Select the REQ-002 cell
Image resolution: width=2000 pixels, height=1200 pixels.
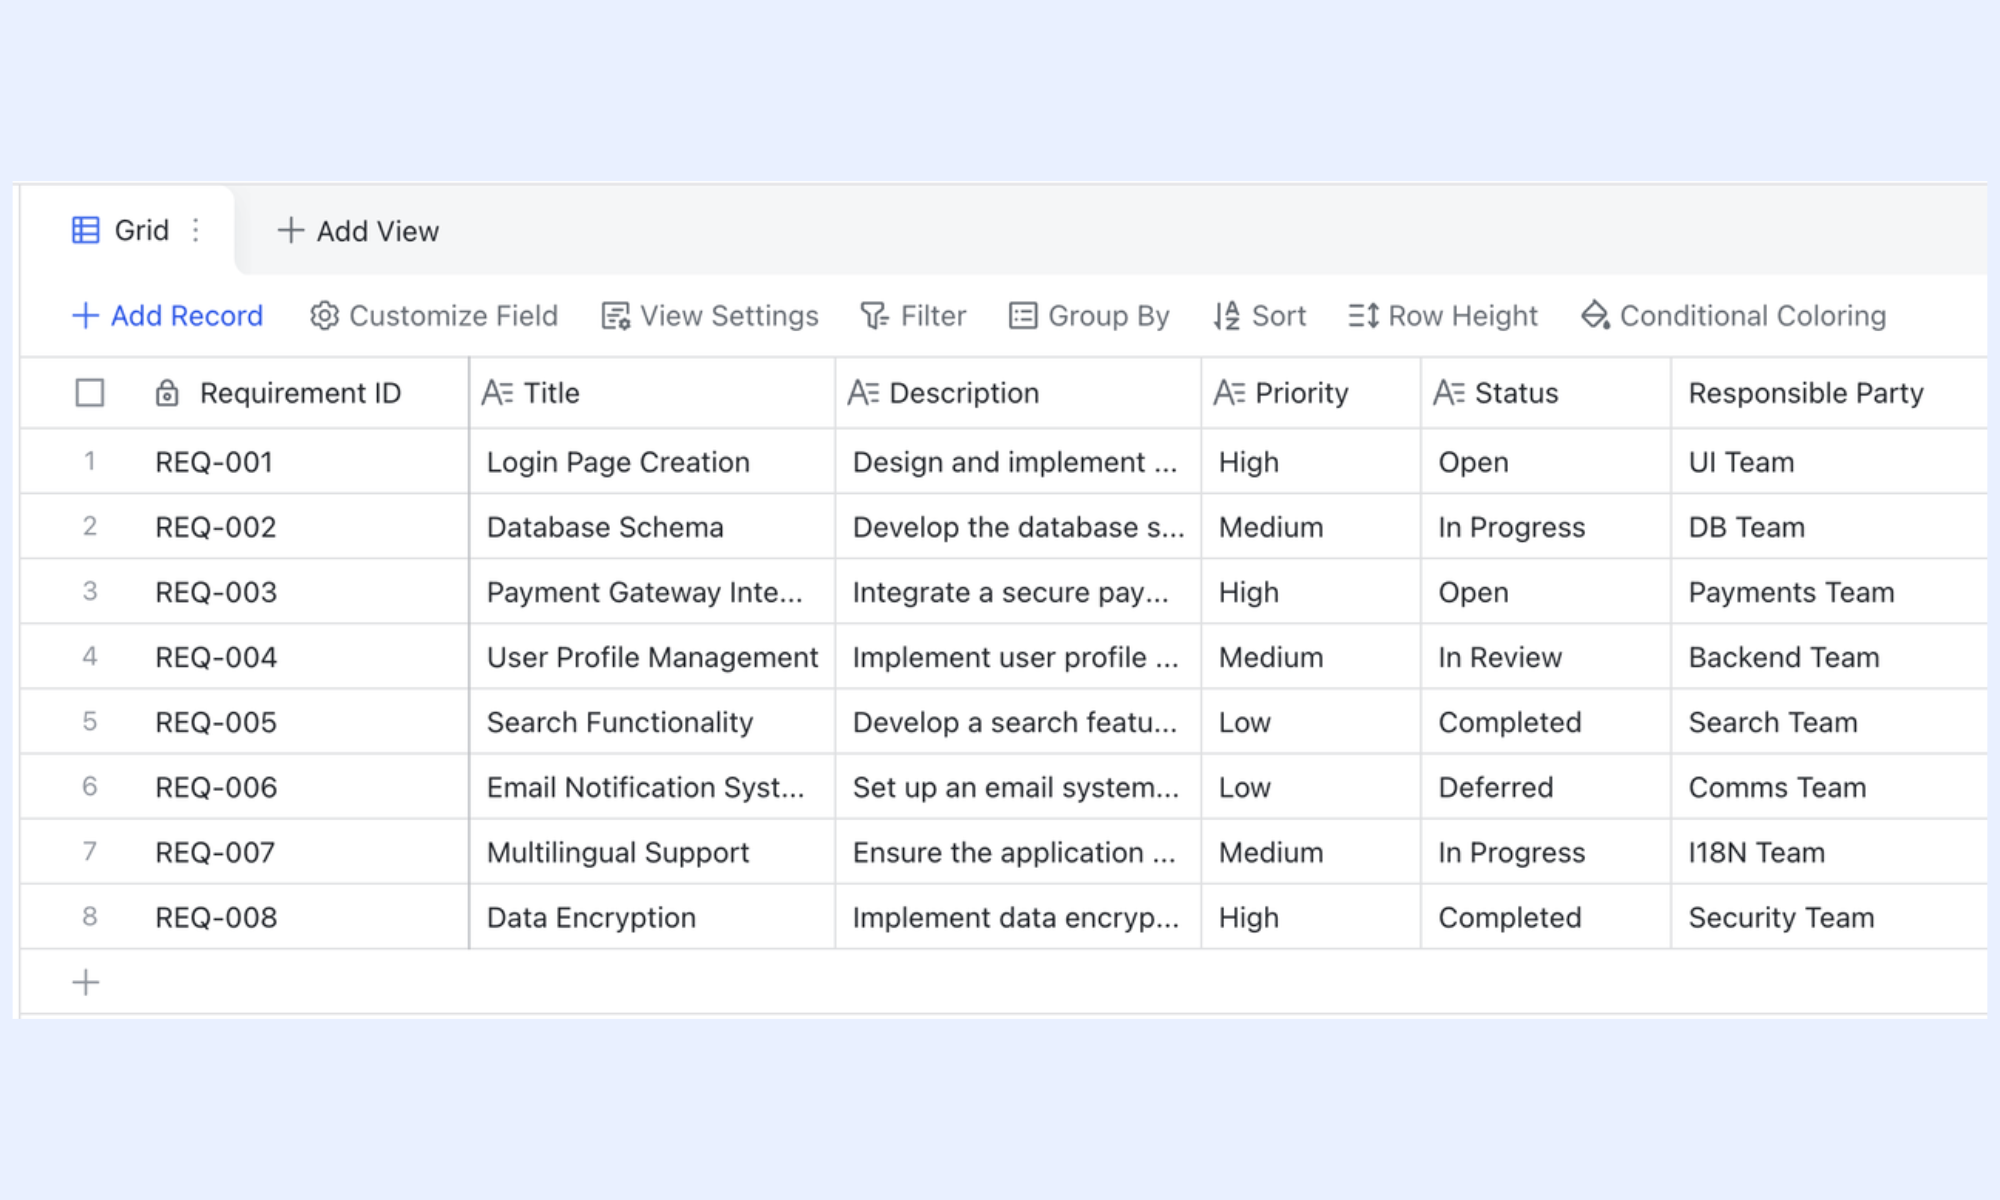tap(303, 527)
